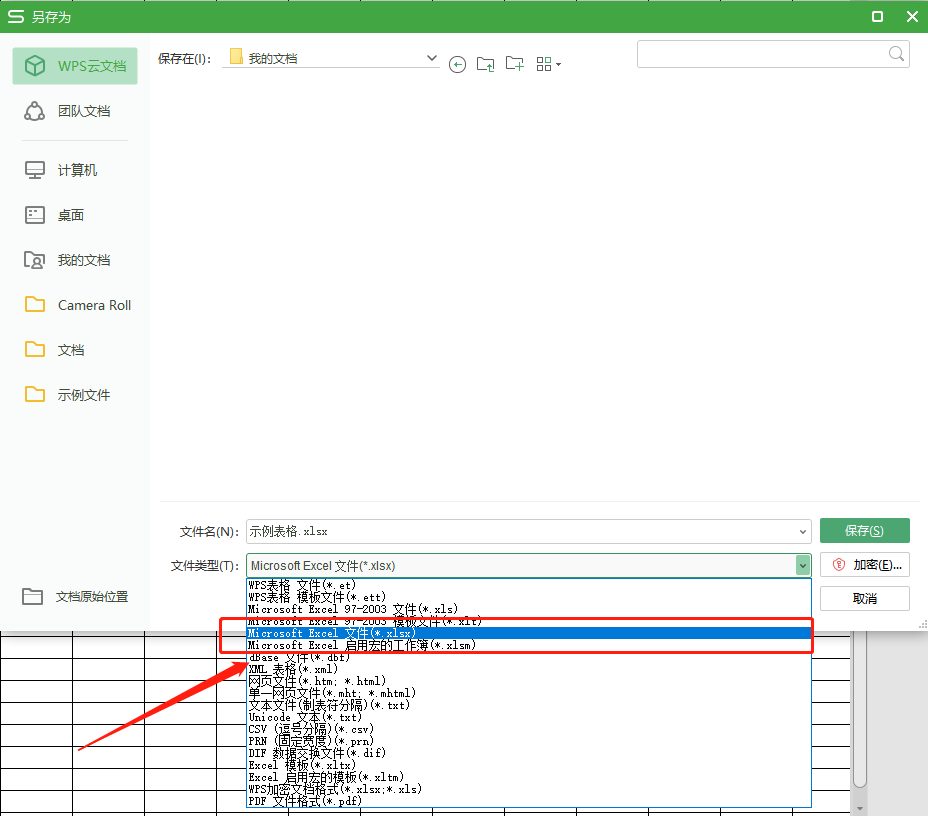The width and height of the screenshot is (928, 816).
Task: Click inside the 文件名 text field
Action: (x=520, y=532)
